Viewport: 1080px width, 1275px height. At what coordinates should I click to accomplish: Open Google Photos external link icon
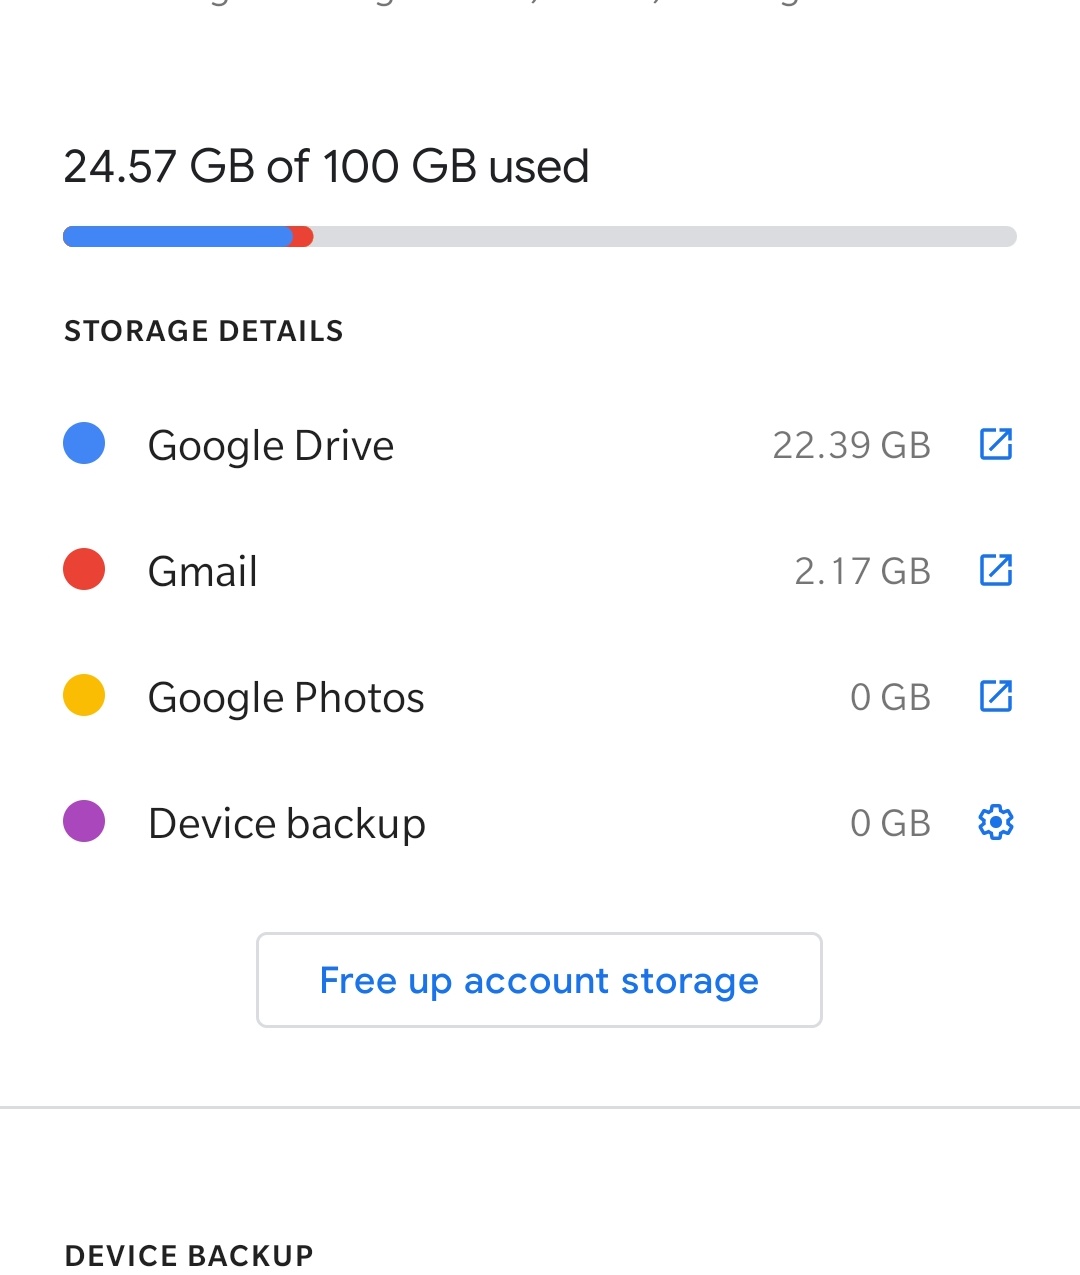point(996,696)
